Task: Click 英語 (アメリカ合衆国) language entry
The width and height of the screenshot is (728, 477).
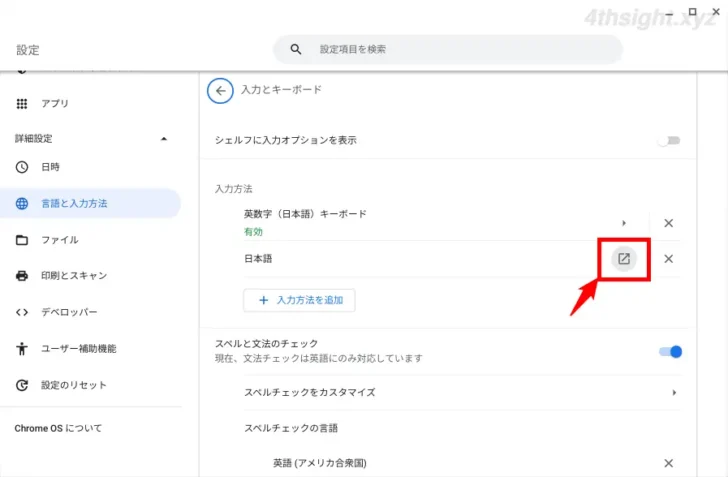Action: [x=320, y=463]
